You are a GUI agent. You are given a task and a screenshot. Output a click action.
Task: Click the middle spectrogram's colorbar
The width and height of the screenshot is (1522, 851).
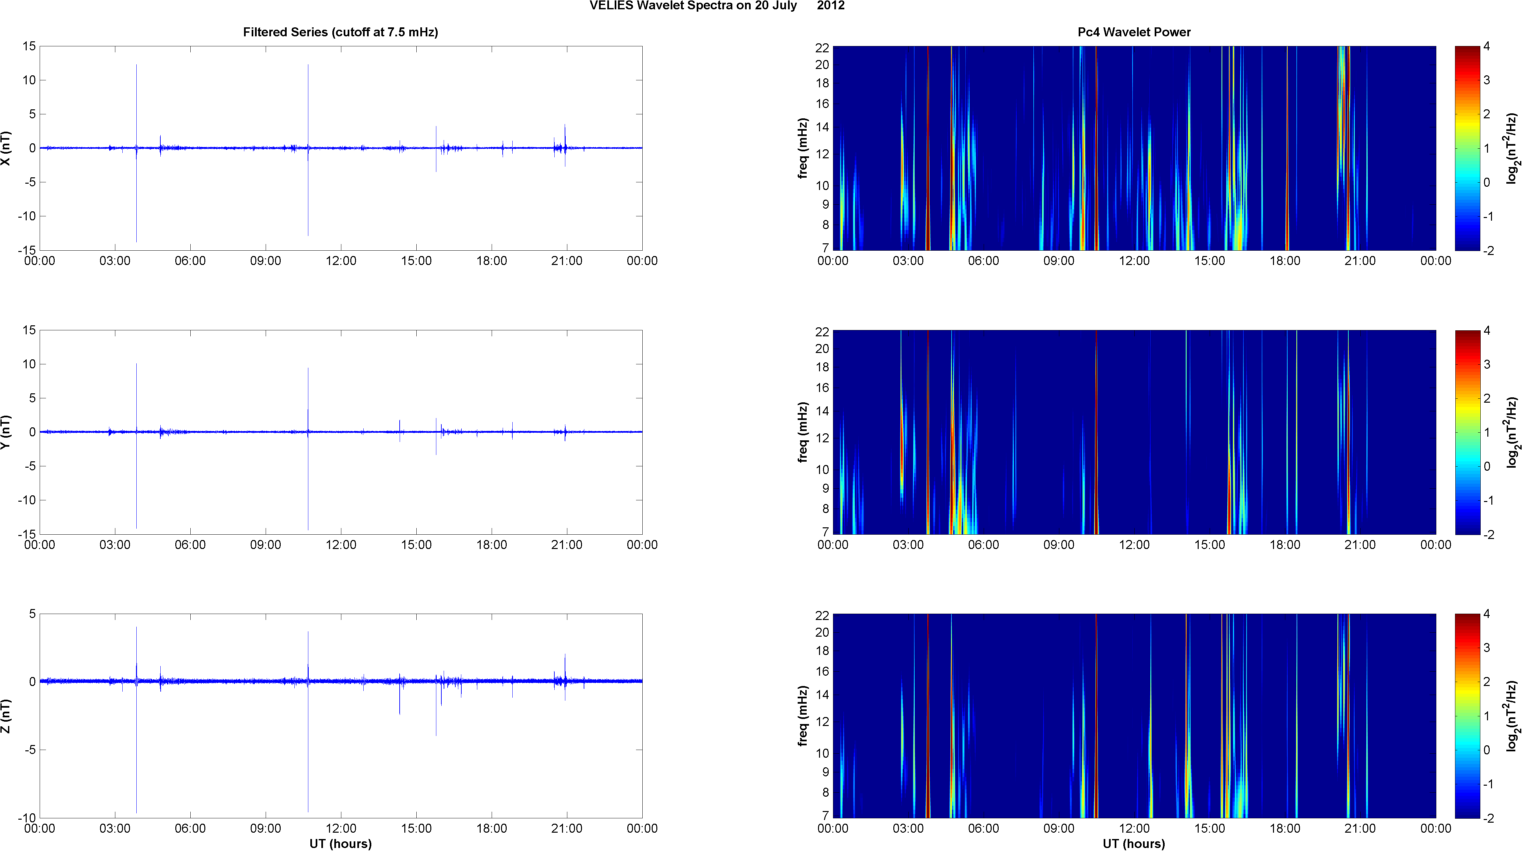[1466, 432]
